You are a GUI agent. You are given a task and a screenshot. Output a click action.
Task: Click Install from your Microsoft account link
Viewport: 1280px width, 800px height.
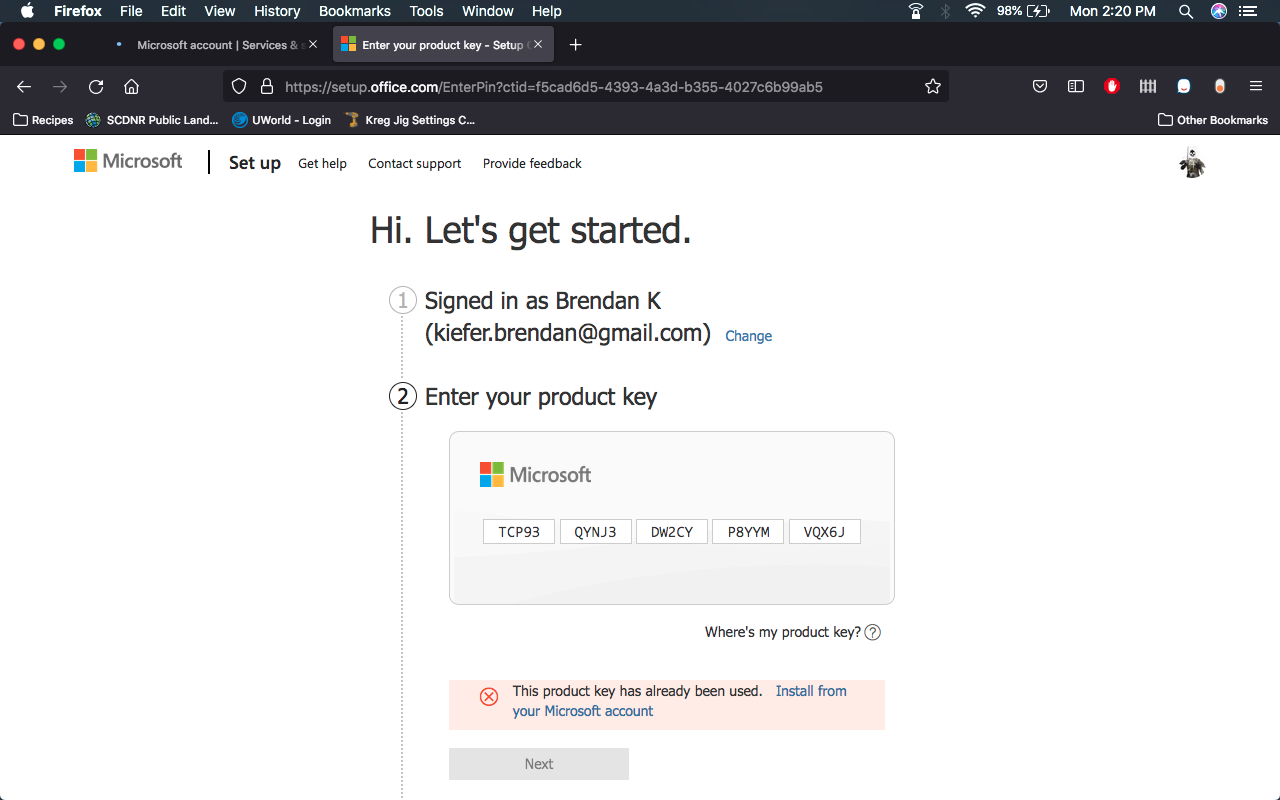[810, 691]
